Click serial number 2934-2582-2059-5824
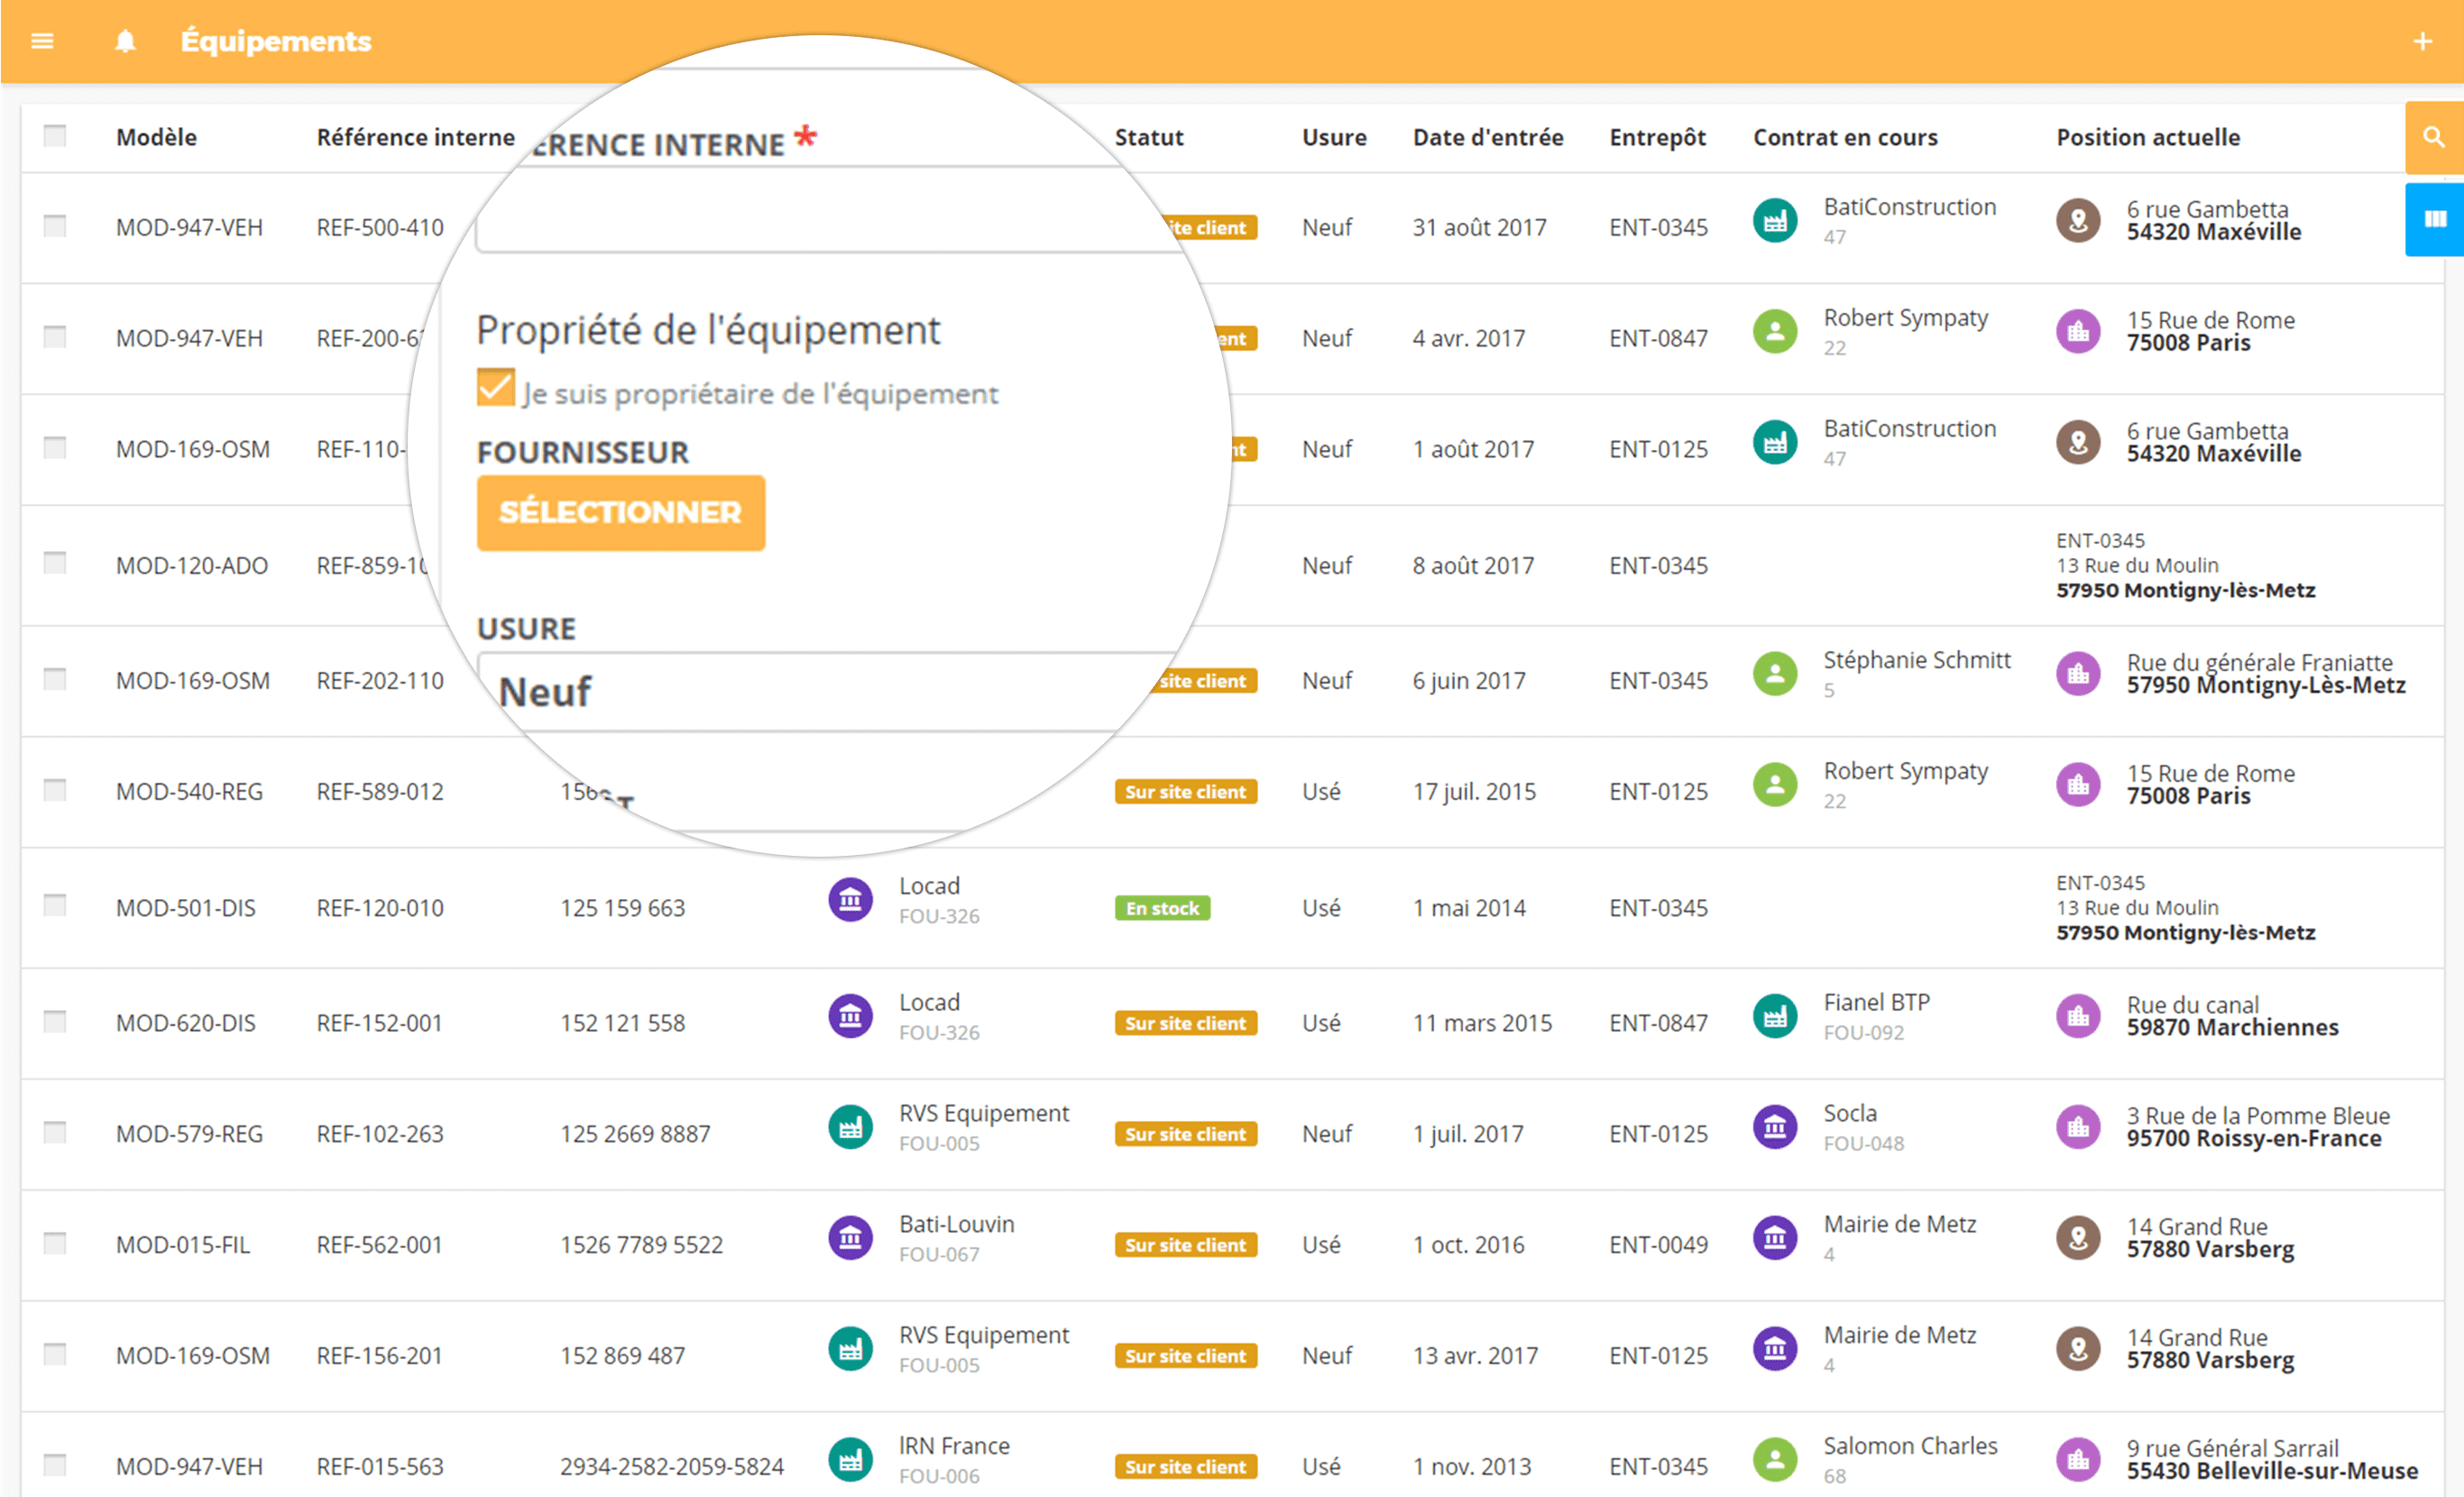This screenshot has height=1497, width=2464. point(672,1467)
